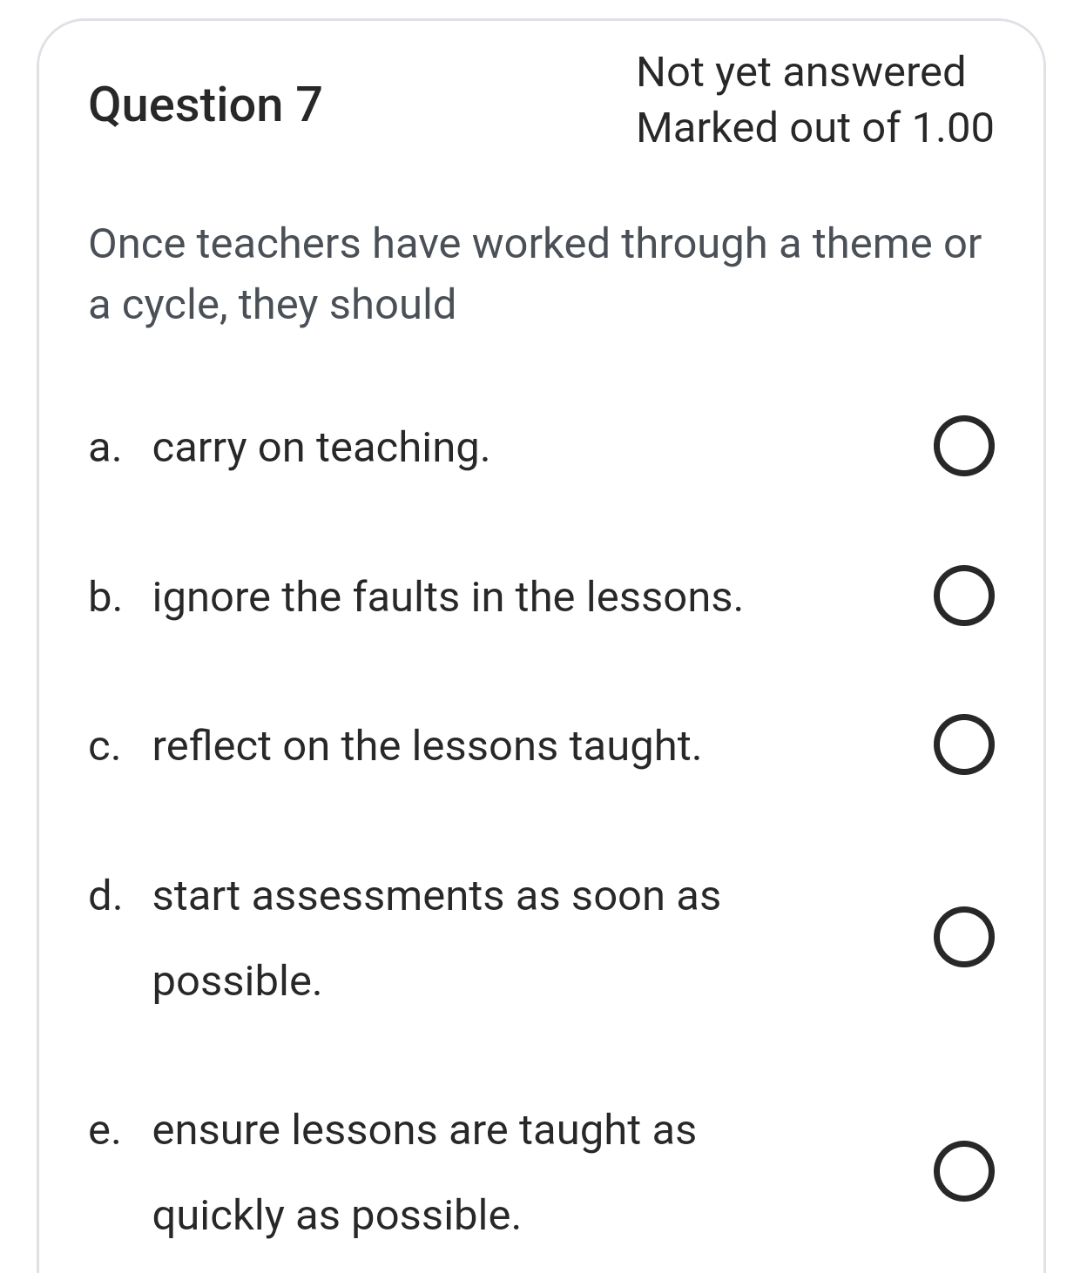Choose 'ignore the faults in the lessons.'

pos(447,597)
